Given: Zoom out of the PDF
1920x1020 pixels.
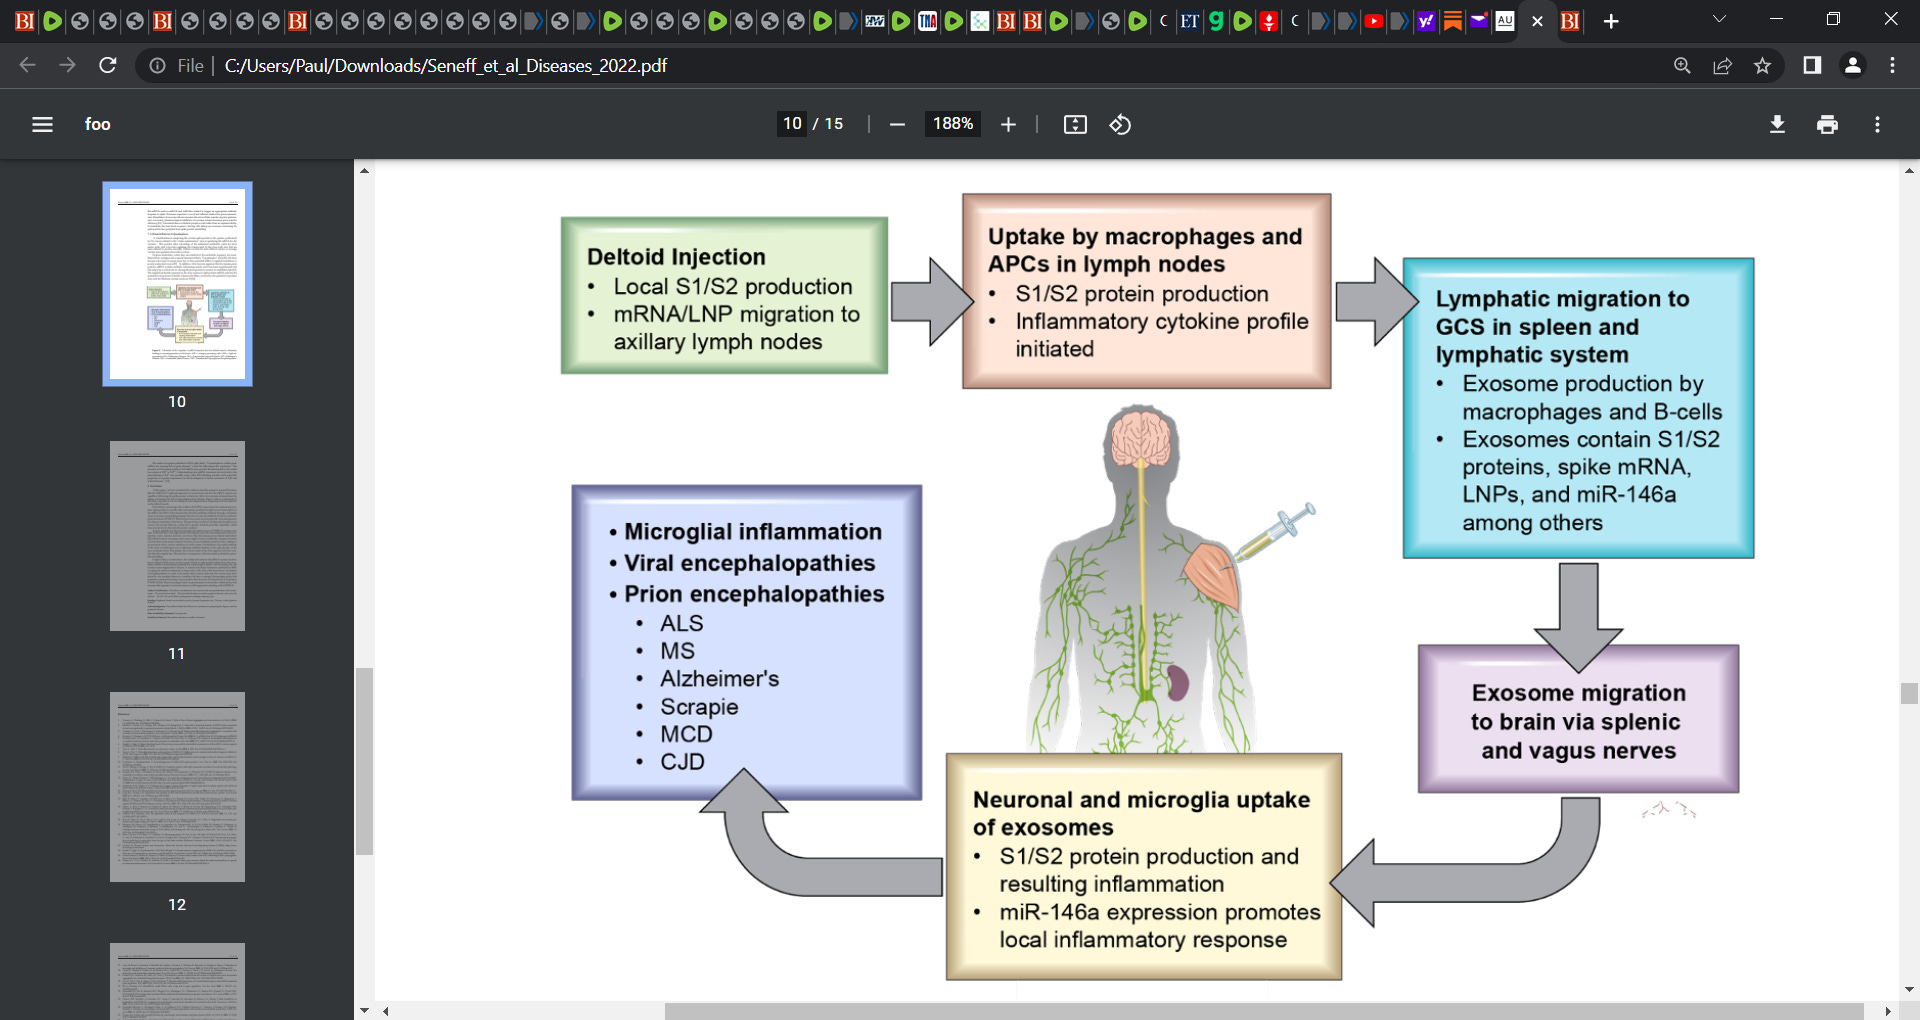Looking at the screenshot, I should click(897, 124).
